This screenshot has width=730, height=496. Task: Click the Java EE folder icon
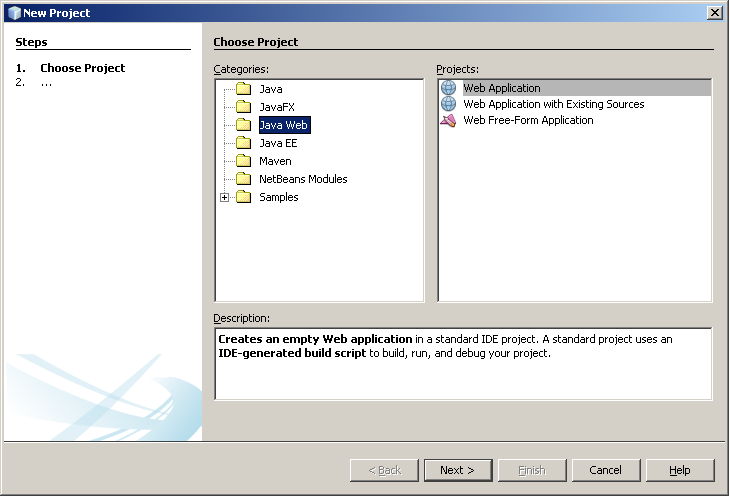point(243,143)
